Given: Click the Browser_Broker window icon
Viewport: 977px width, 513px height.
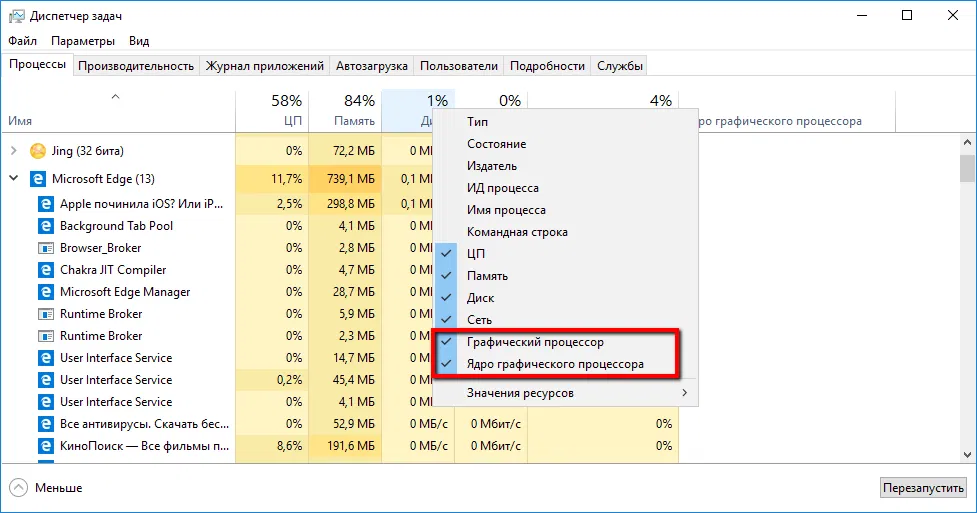Looking at the screenshot, I should (45, 248).
